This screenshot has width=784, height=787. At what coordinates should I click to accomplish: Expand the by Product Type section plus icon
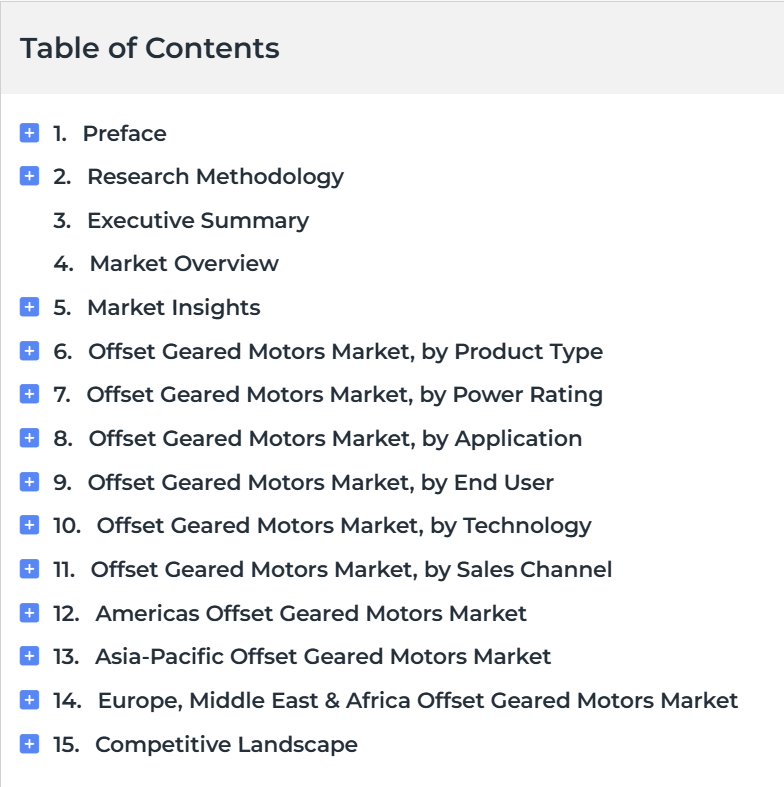[x=29, y=351]
